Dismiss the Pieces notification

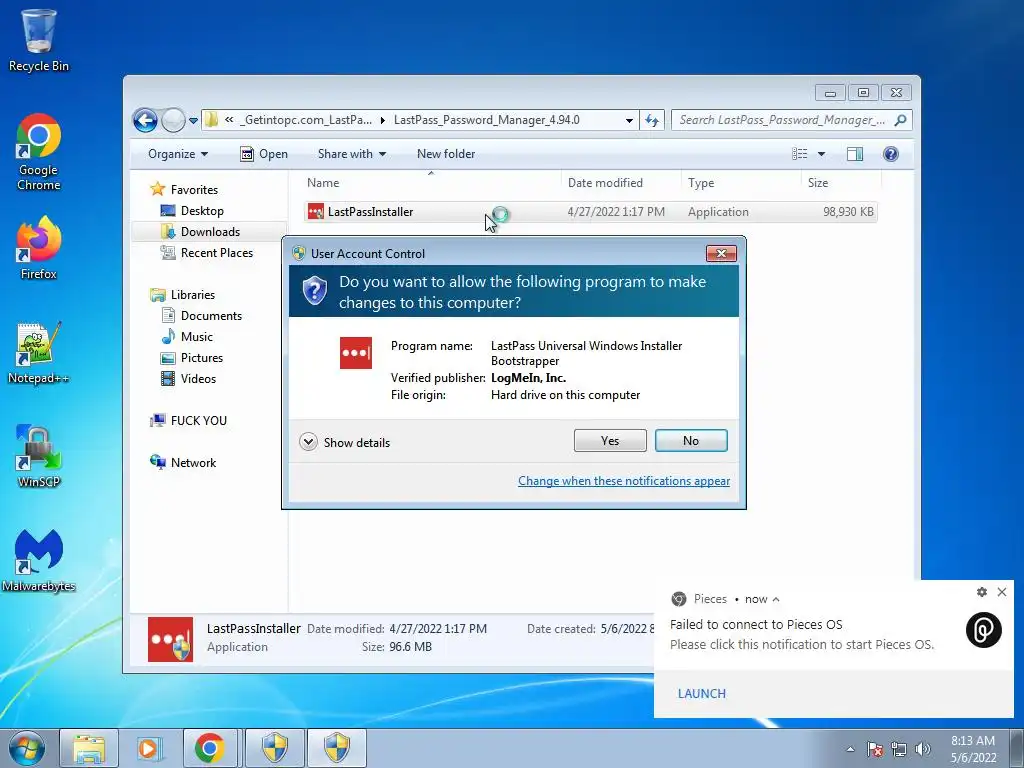click(1002, 592)
